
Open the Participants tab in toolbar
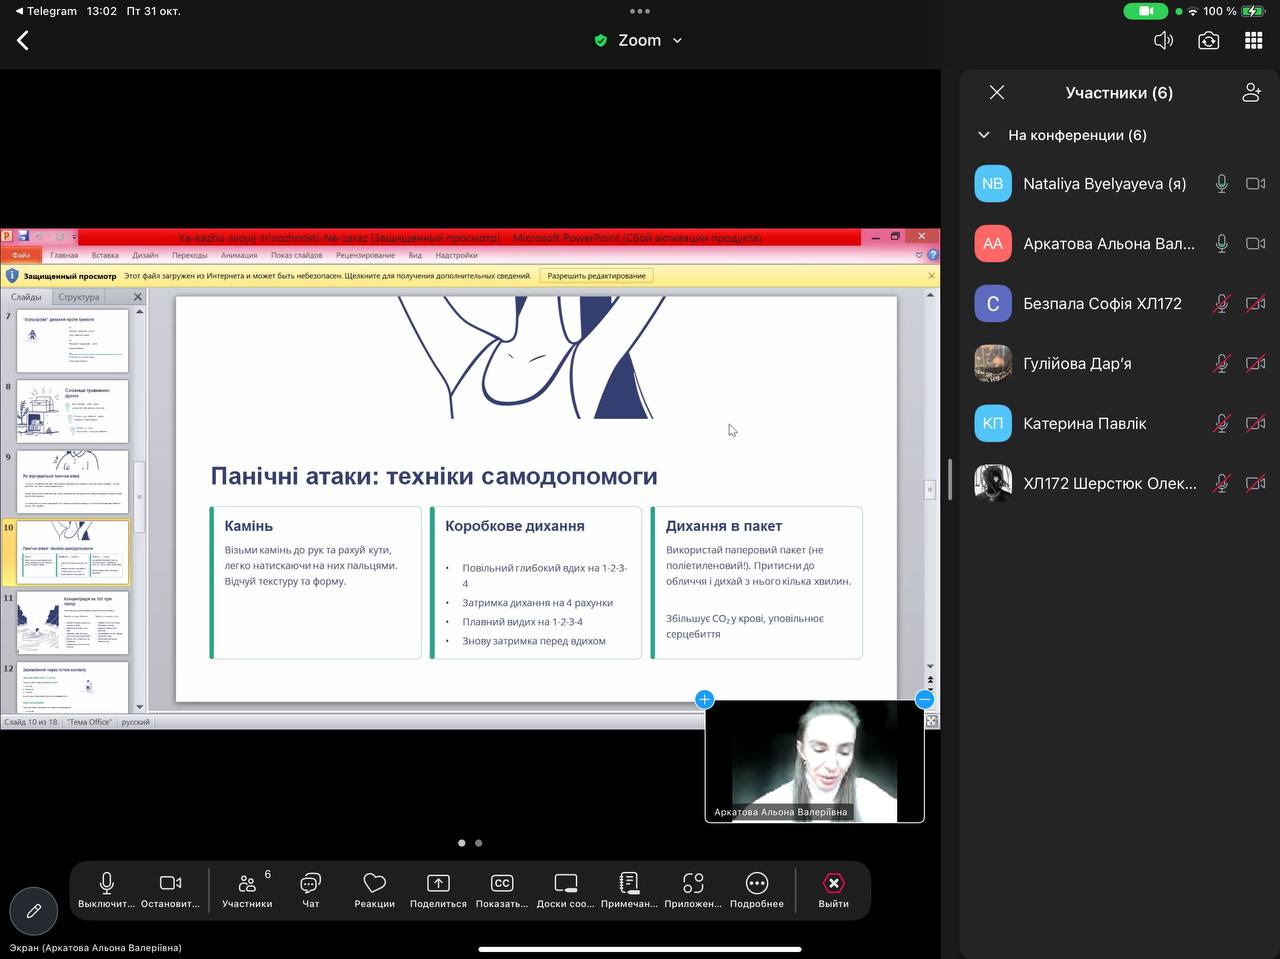[247, 884]
